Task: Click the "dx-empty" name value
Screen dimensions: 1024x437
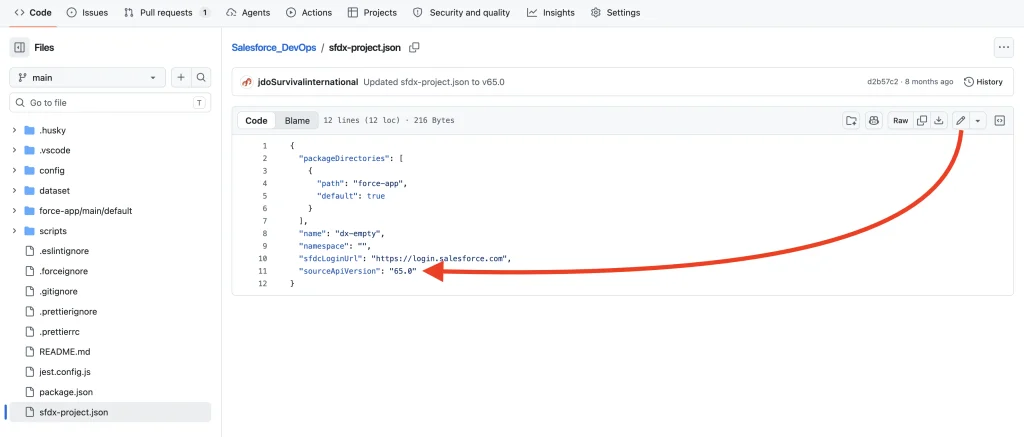Action: pos(357,233)
